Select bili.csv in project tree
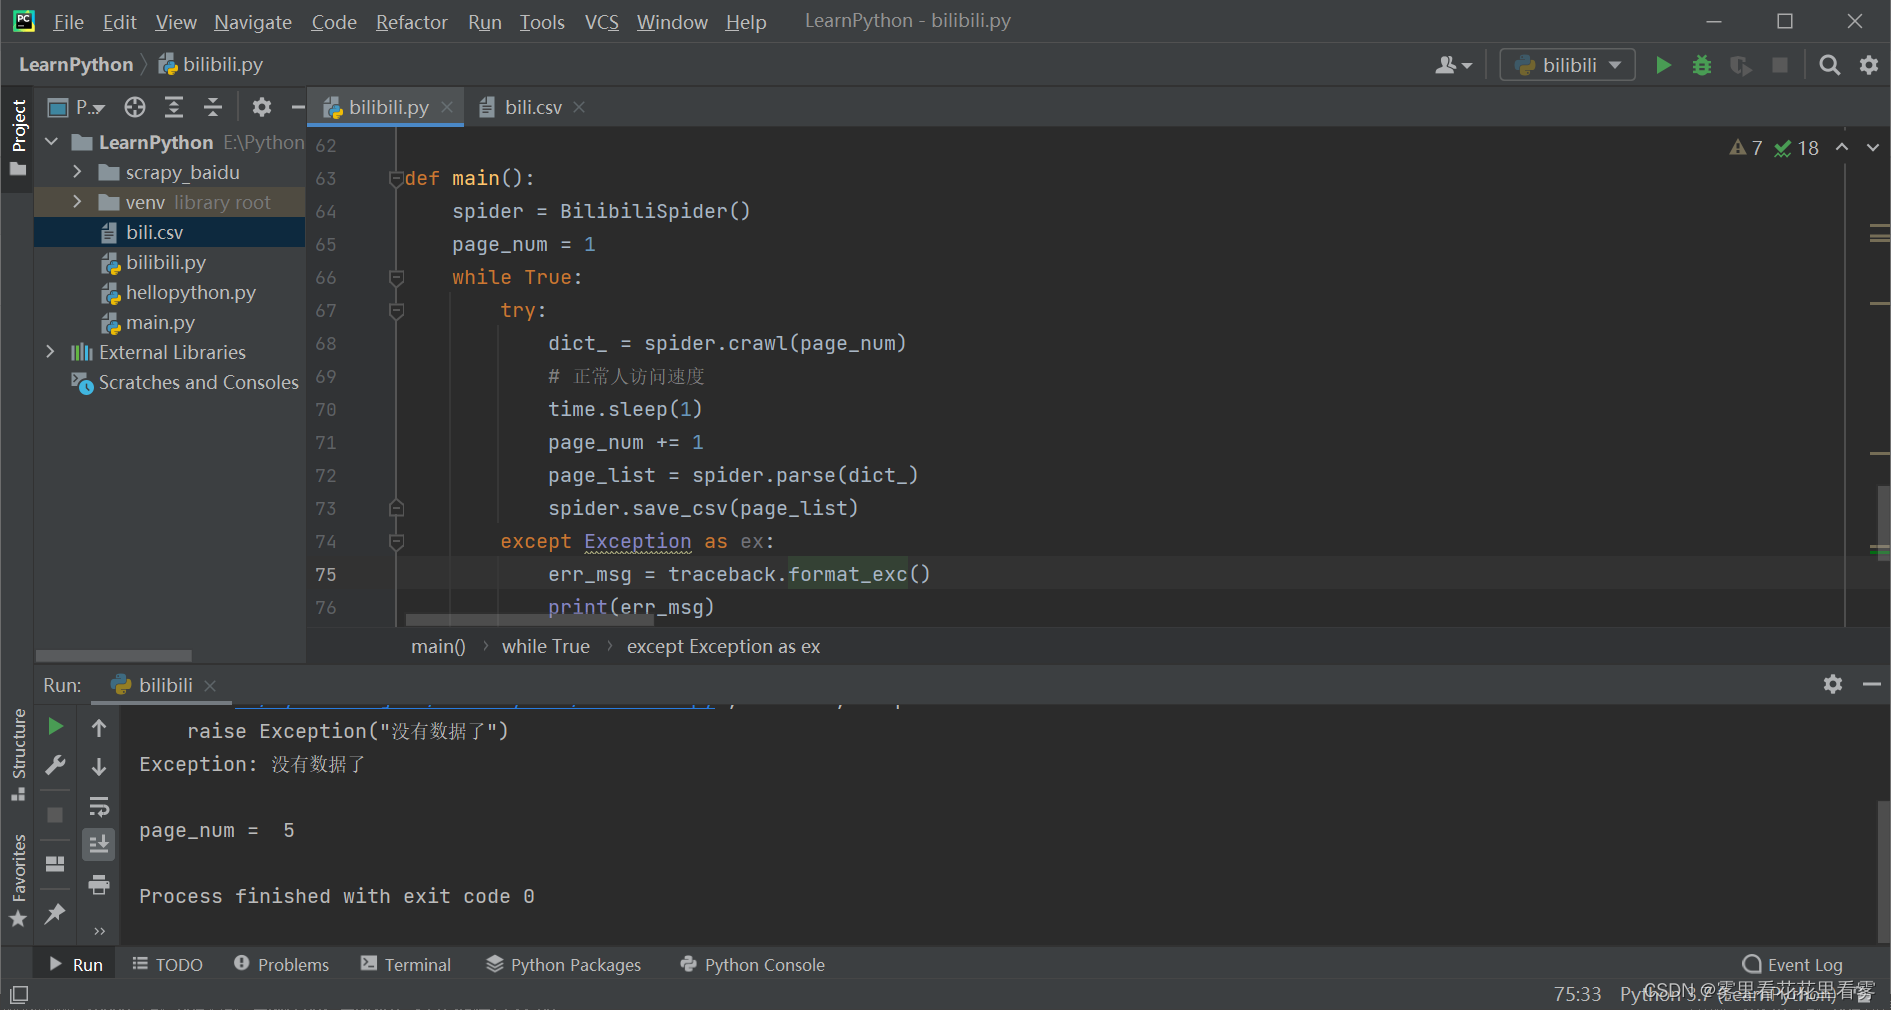 click(x=169, y=232)
